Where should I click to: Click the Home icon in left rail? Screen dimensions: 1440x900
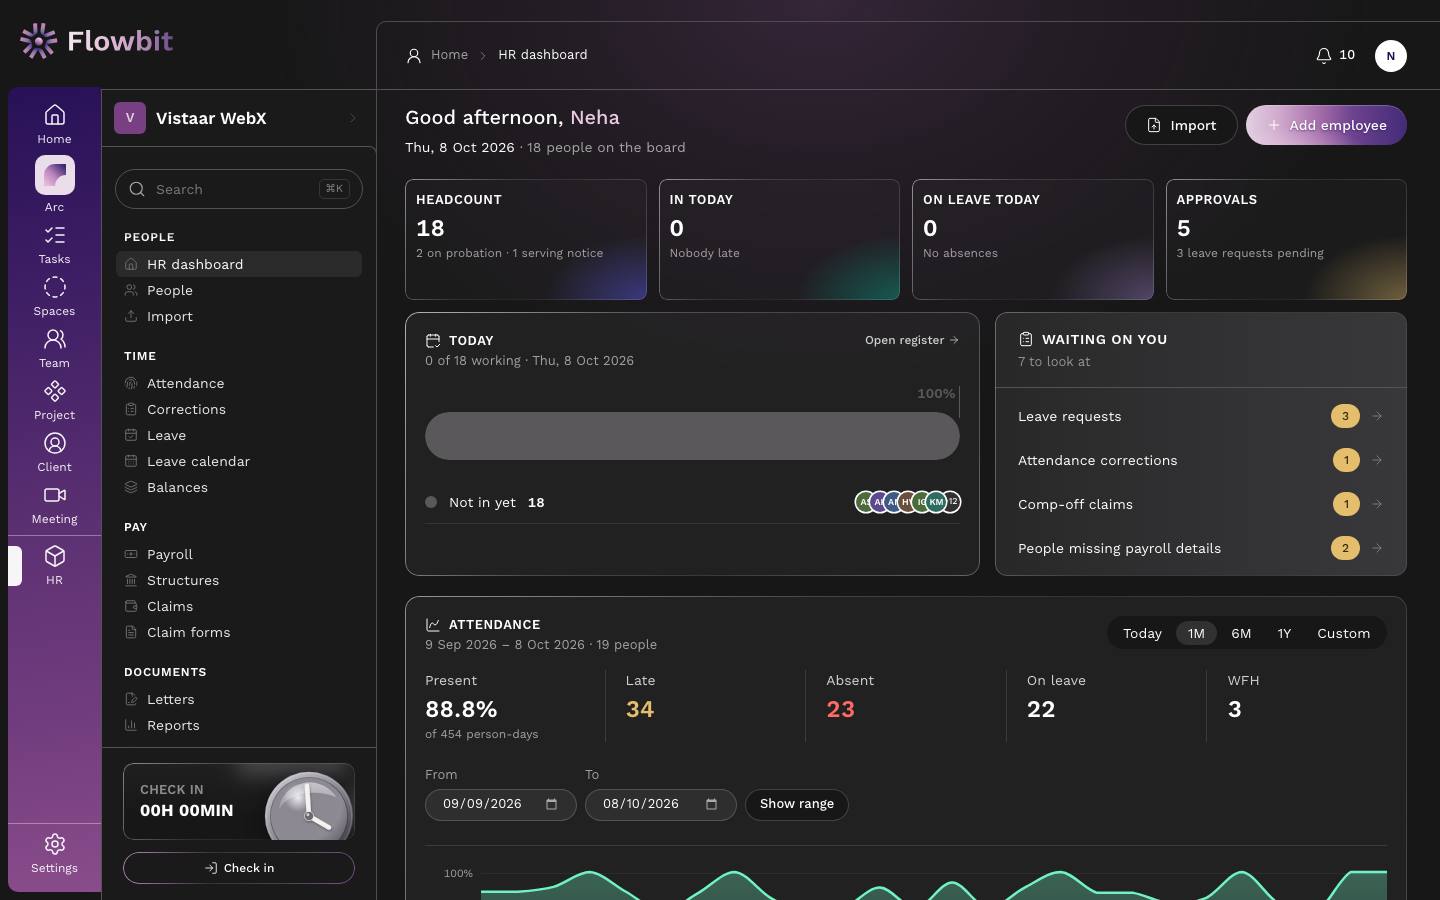pyautogui.click(x=54, y=114)
